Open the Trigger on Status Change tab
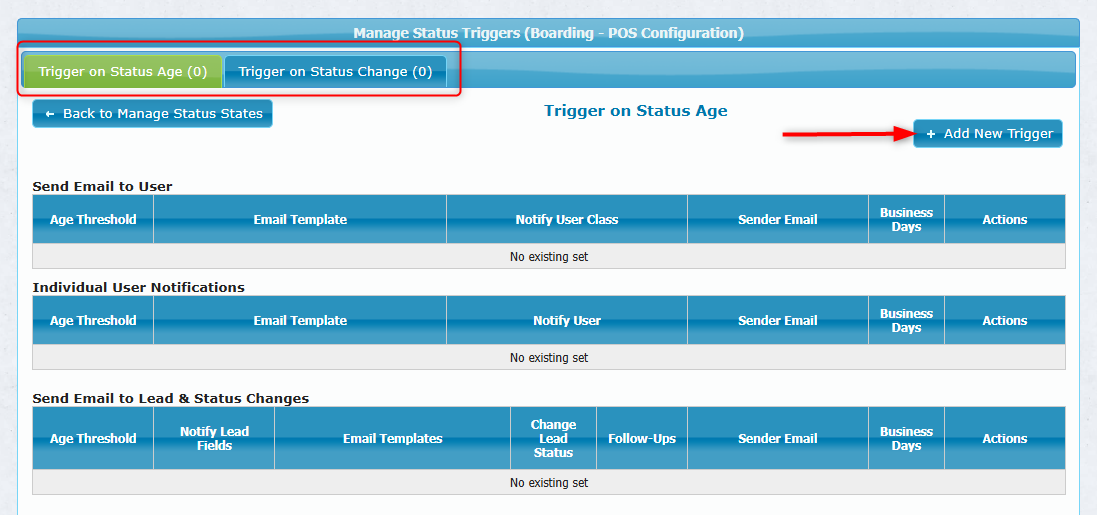The height and width of the screenshot is (515, 1097). click(335, 72)
